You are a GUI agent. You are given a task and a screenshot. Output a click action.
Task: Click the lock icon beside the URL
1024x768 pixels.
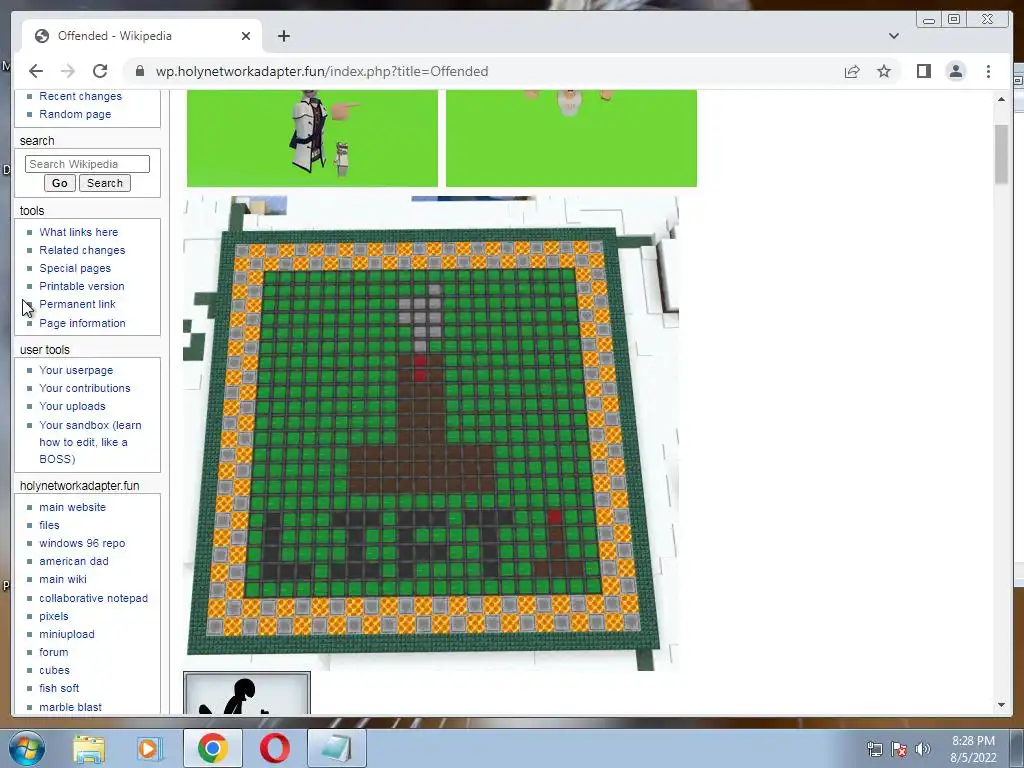[139, 71]
